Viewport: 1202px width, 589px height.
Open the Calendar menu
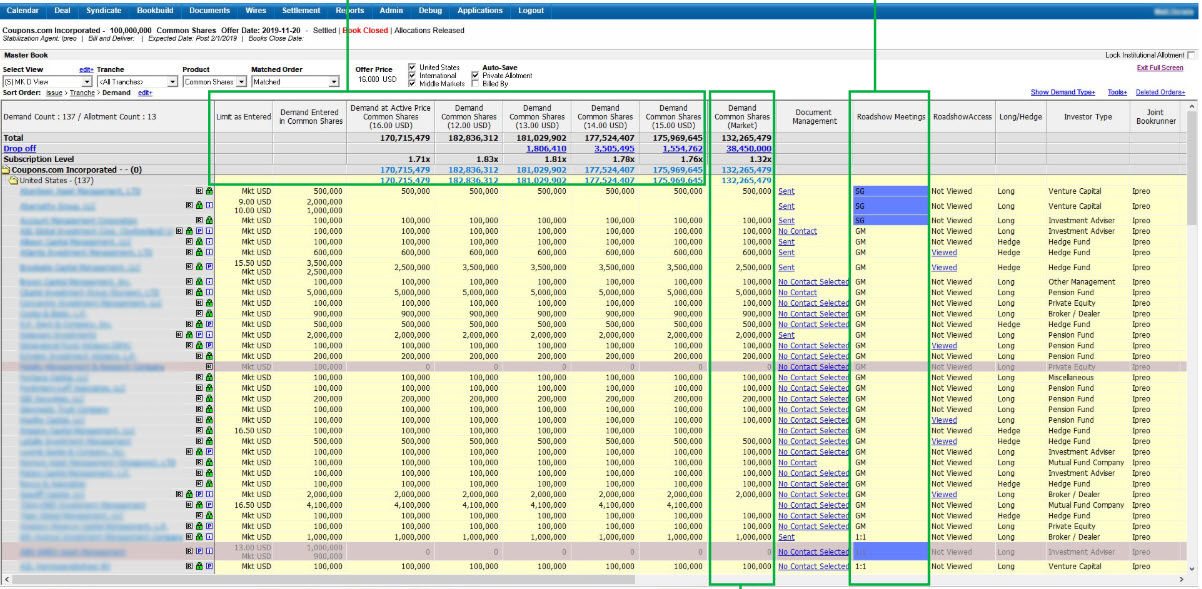point(23,10)
